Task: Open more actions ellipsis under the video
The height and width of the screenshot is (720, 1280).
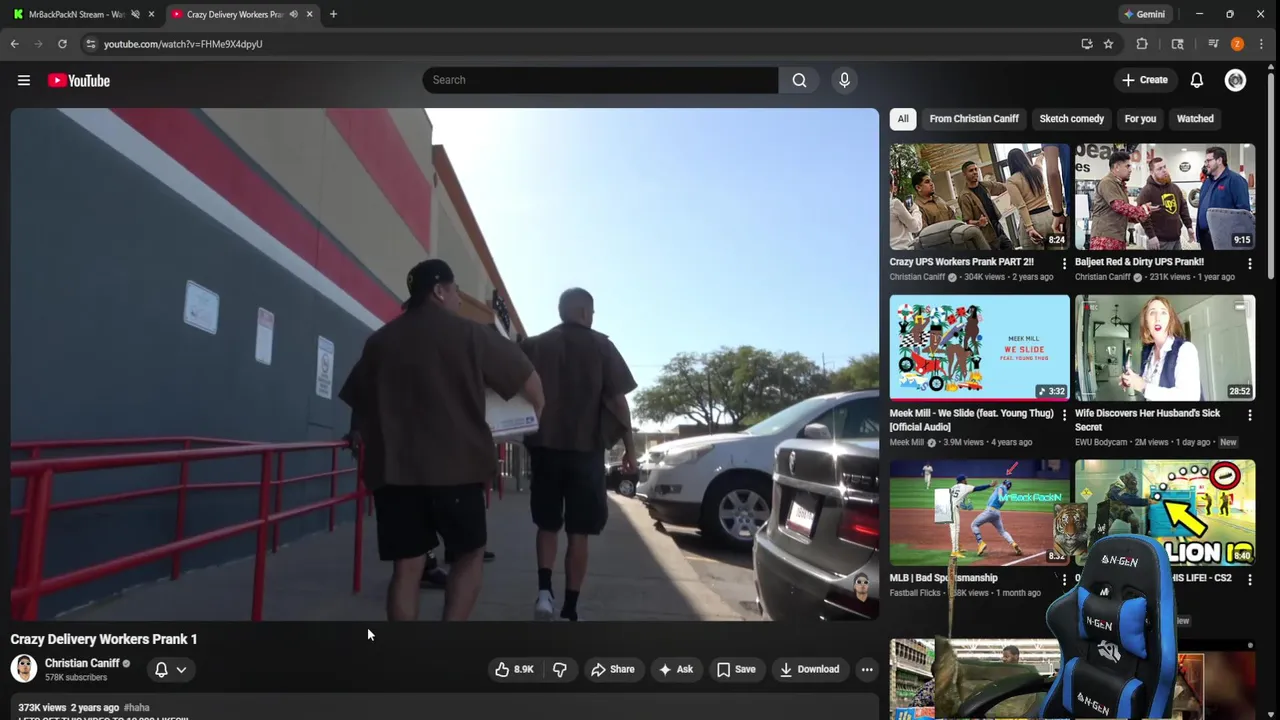Action: click(x=867, y=669)
